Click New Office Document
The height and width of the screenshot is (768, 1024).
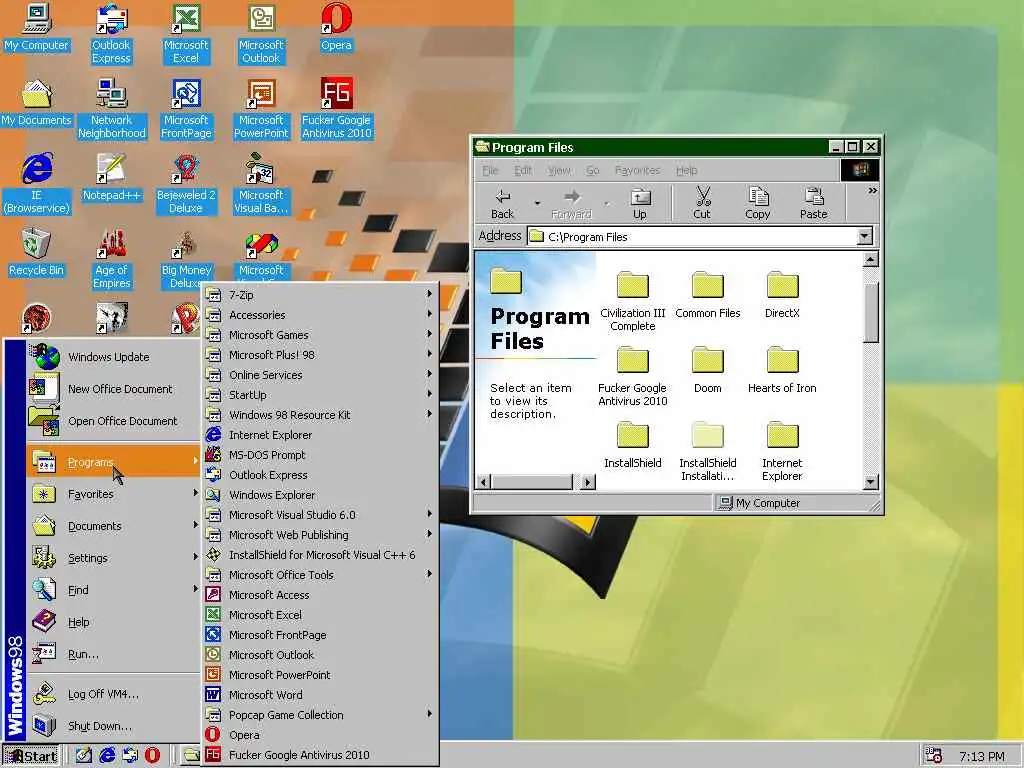coord(114,389)
